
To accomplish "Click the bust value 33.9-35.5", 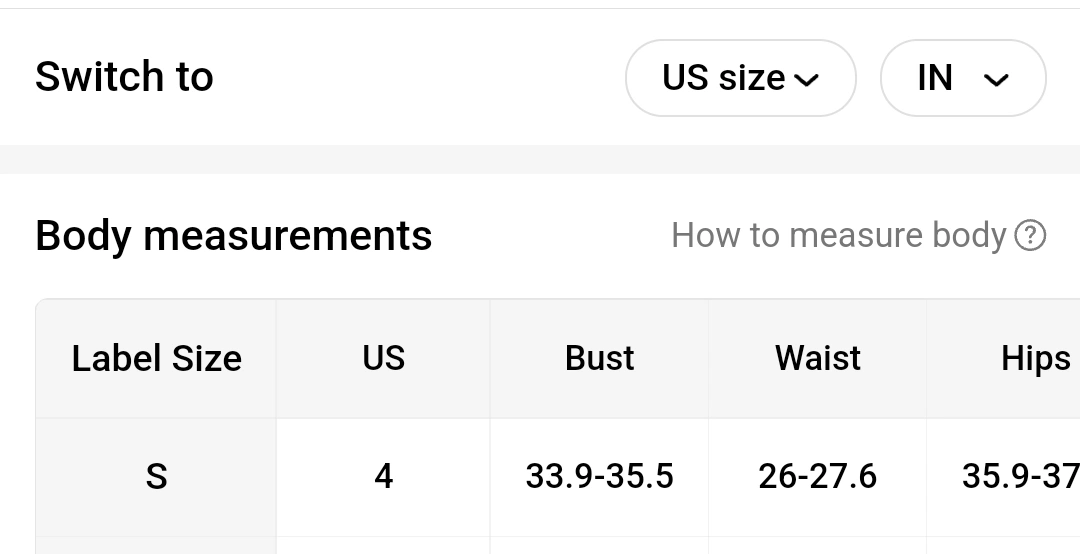I will point(599,477).
